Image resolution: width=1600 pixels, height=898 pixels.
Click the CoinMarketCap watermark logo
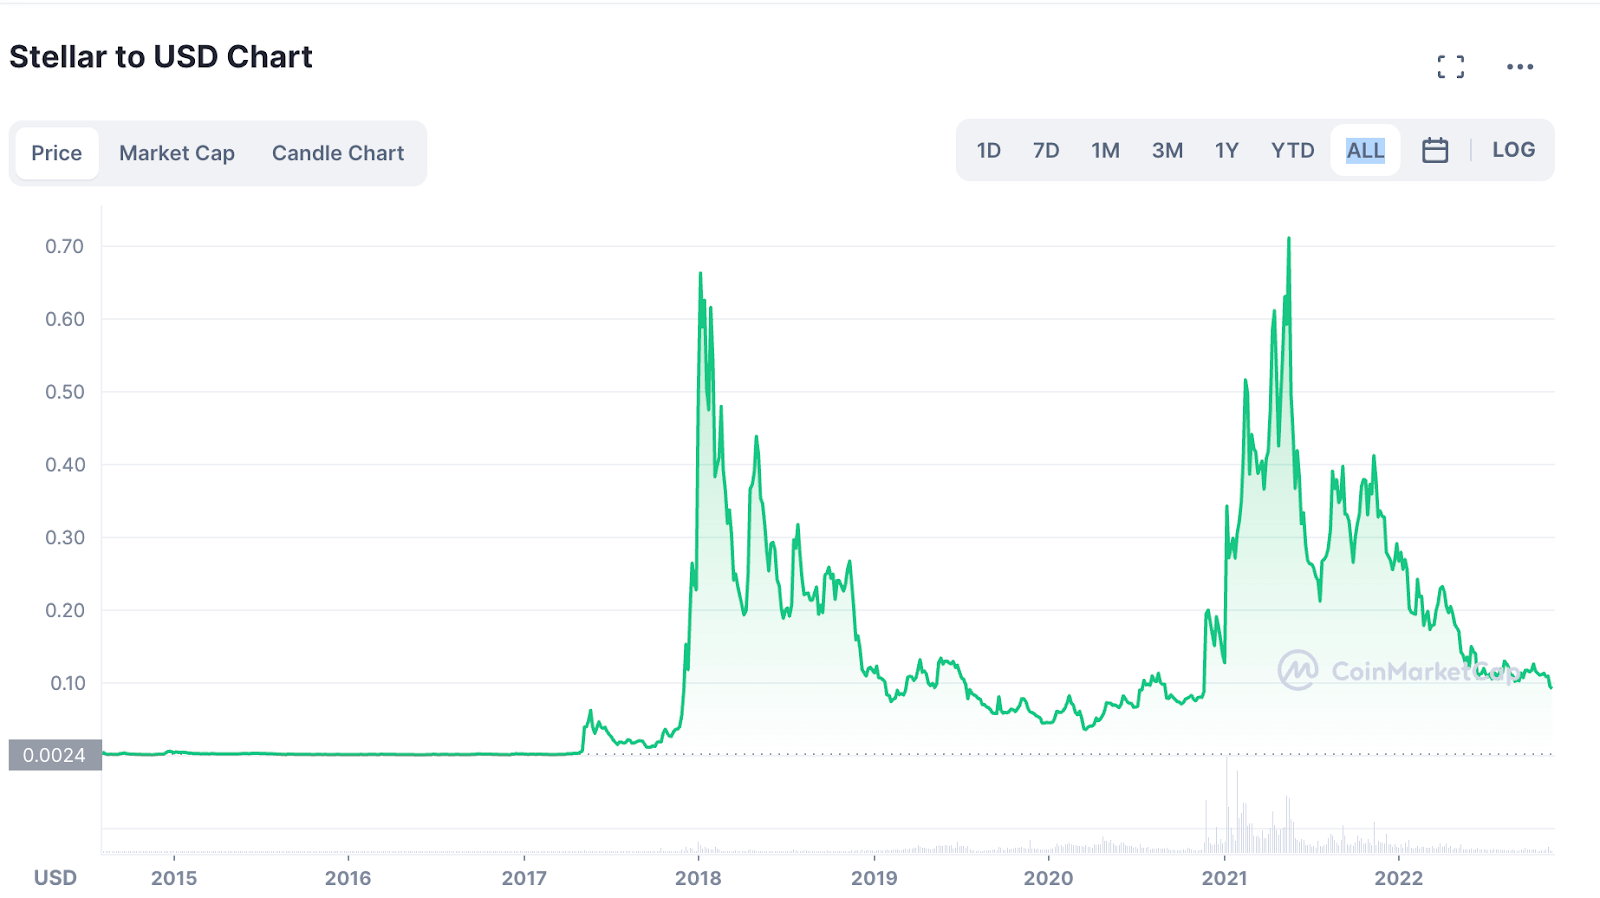(x=1298, y=671)
